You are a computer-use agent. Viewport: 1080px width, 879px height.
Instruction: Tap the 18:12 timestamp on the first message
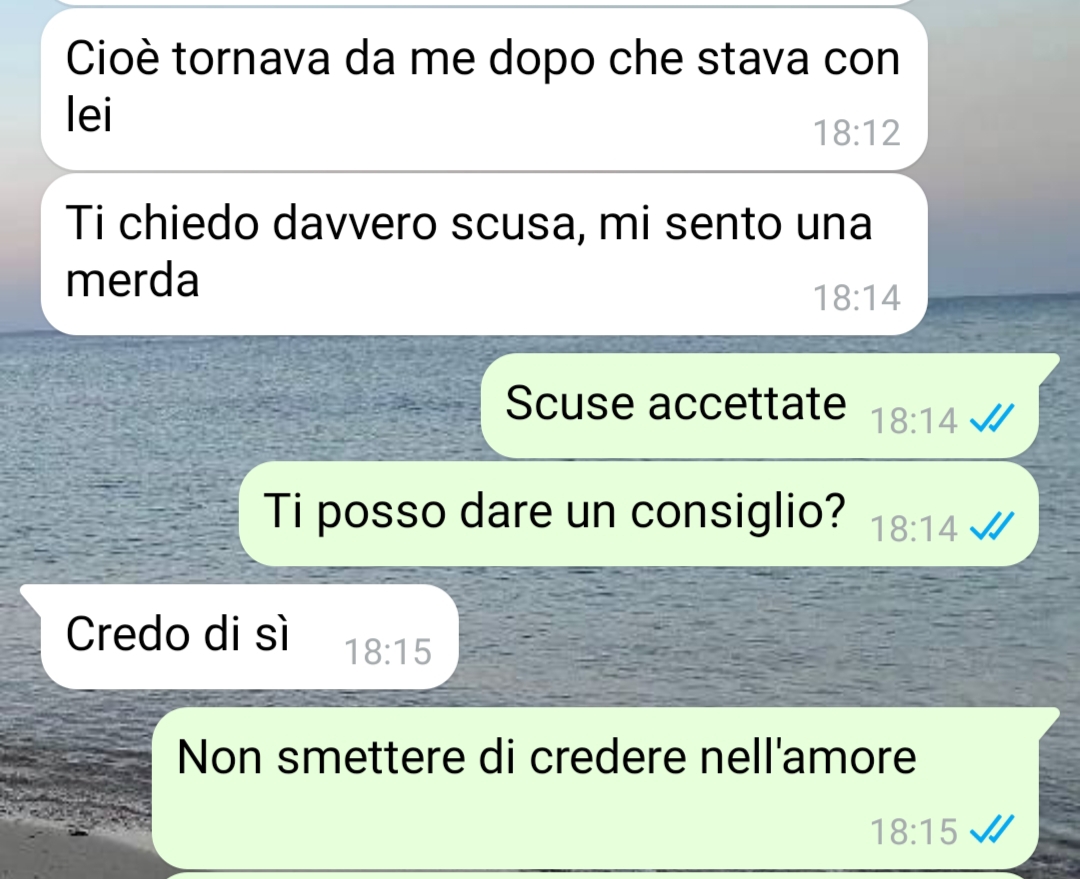pyautogui.click(x=856, y=133)
